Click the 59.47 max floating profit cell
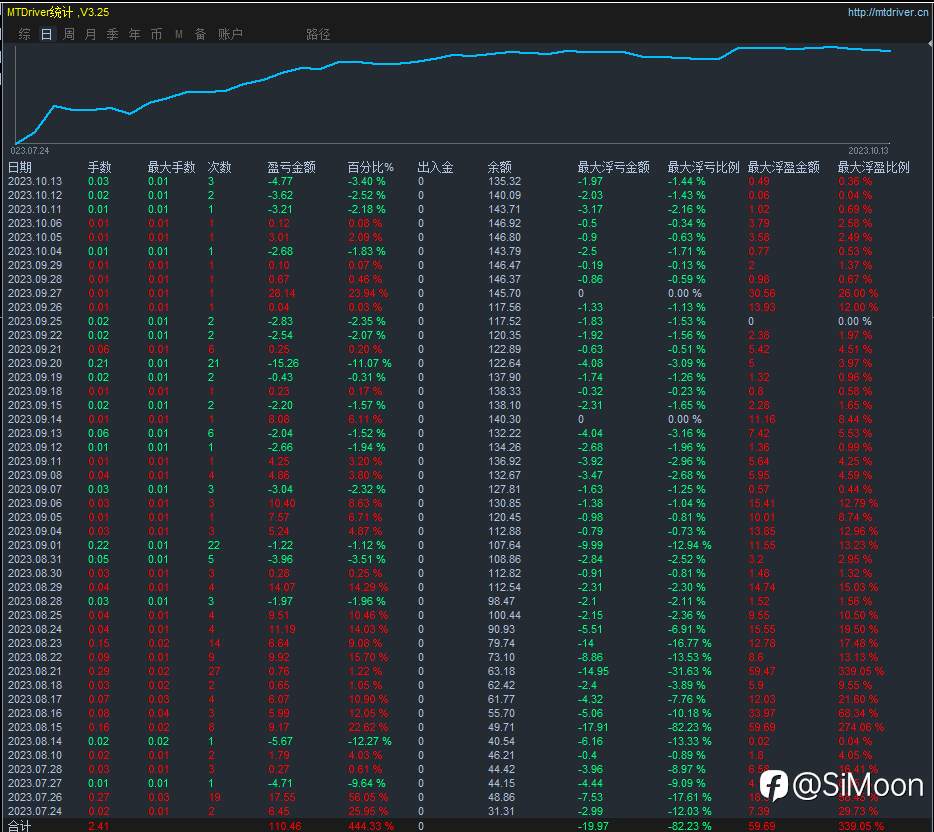This screenshot has height=832, width=934. [x=762, y=671]
